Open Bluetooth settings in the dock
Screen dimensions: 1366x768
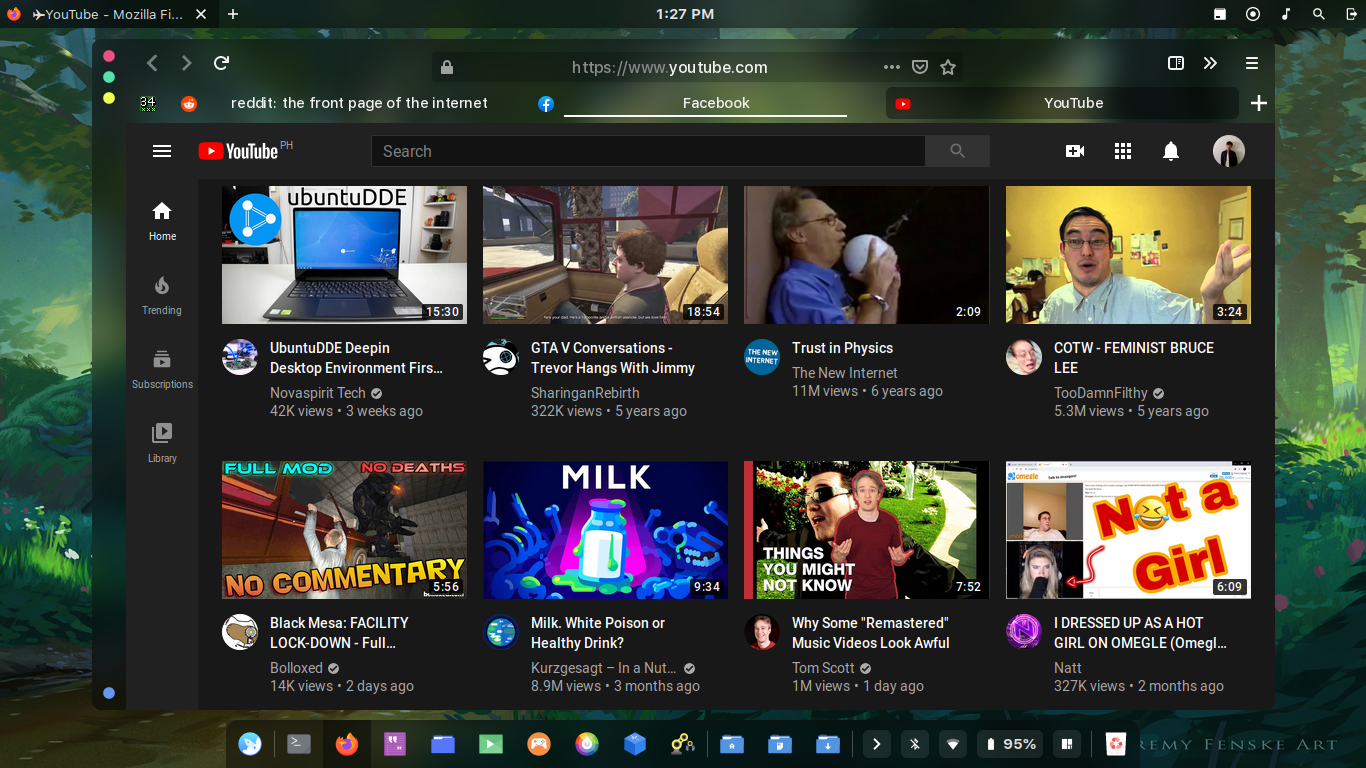tap(915, 743)
